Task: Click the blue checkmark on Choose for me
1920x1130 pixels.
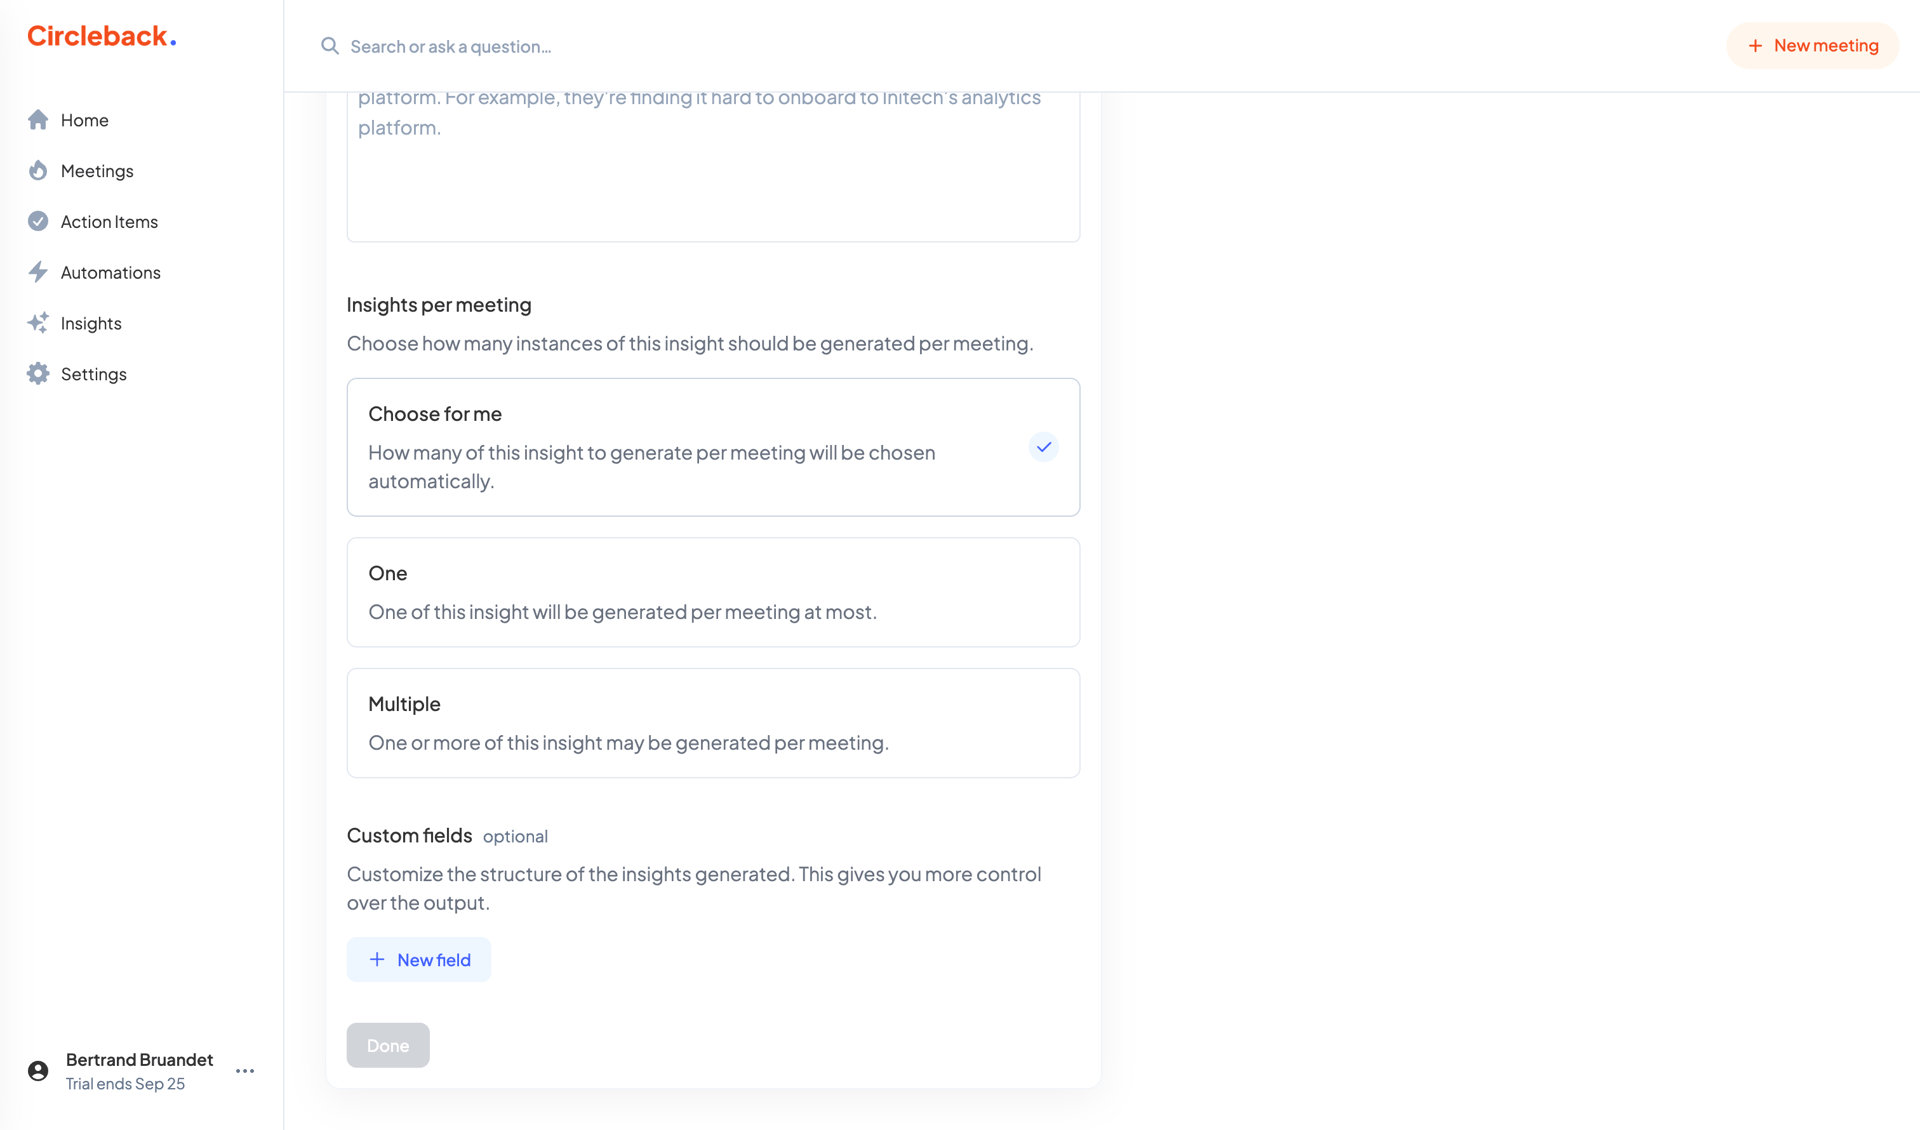Action: (x=1044, y=447)
